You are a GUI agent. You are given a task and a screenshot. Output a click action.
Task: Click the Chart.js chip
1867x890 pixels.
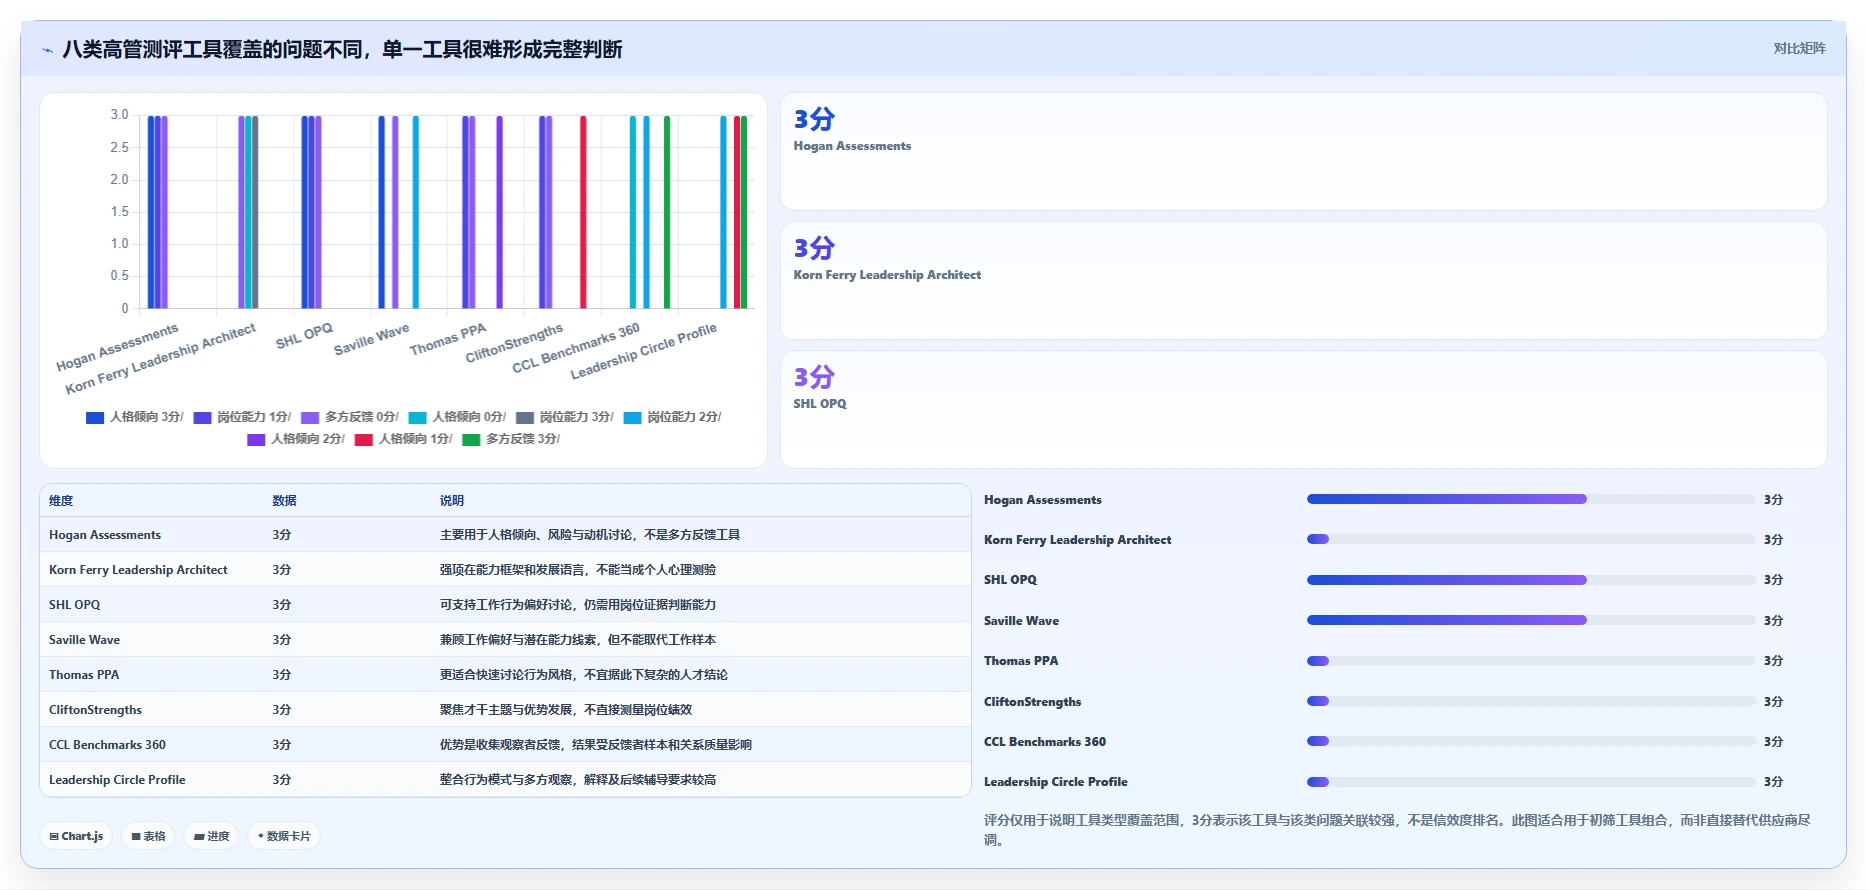(77, 836)
